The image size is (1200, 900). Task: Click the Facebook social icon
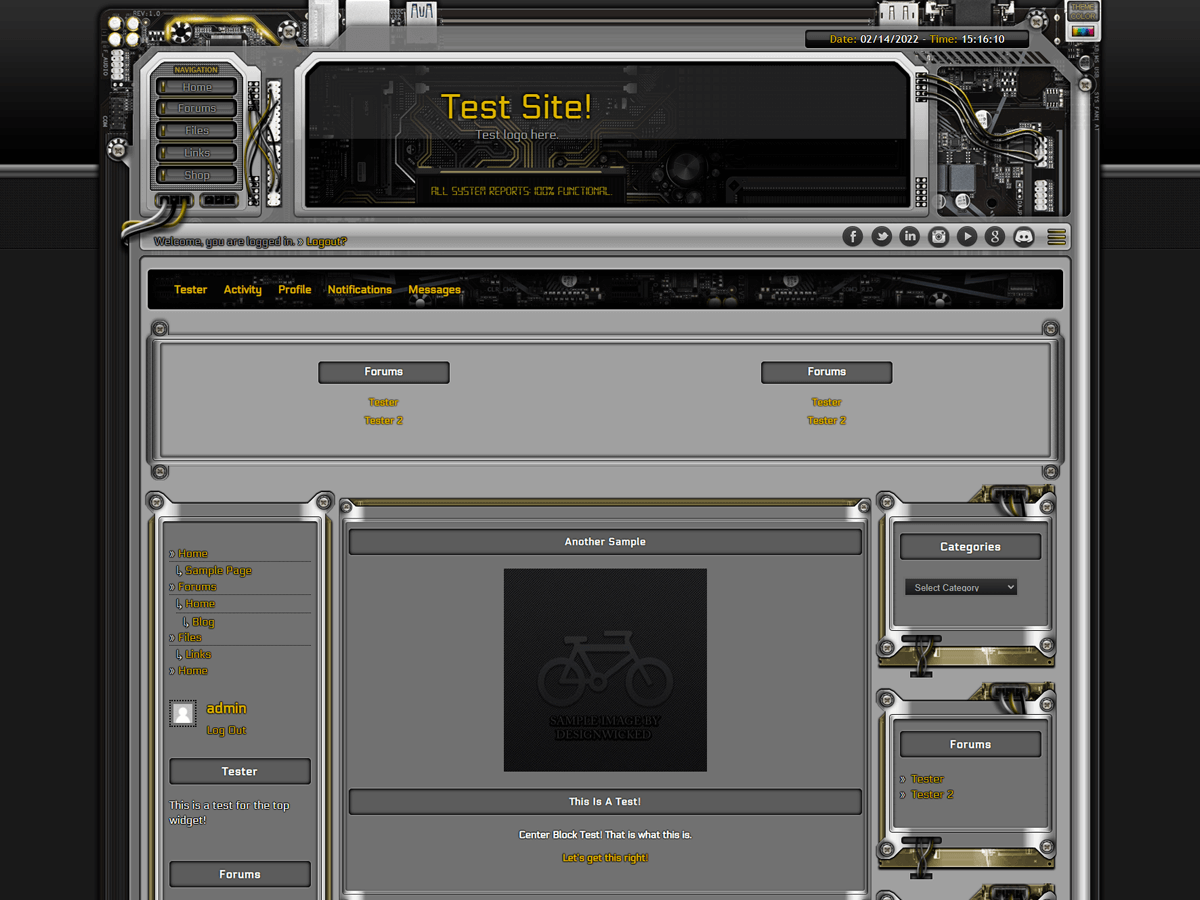point(852,236)
